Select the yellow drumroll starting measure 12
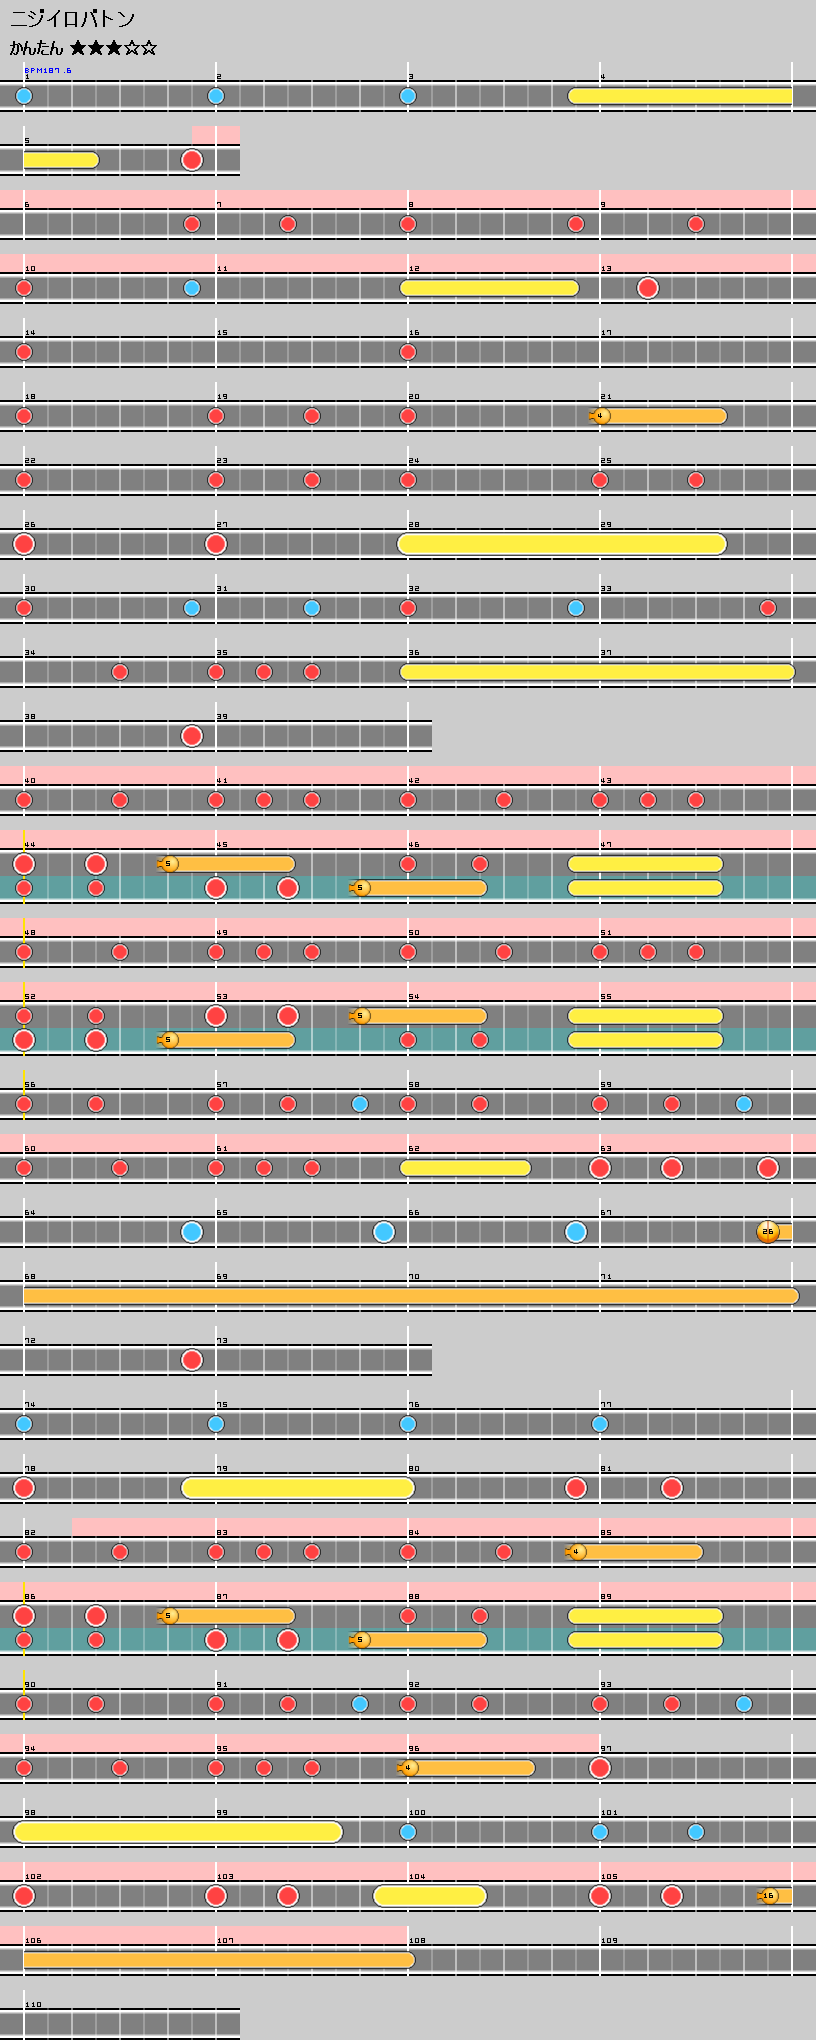The image size is (816, 2040). [489, 288]
